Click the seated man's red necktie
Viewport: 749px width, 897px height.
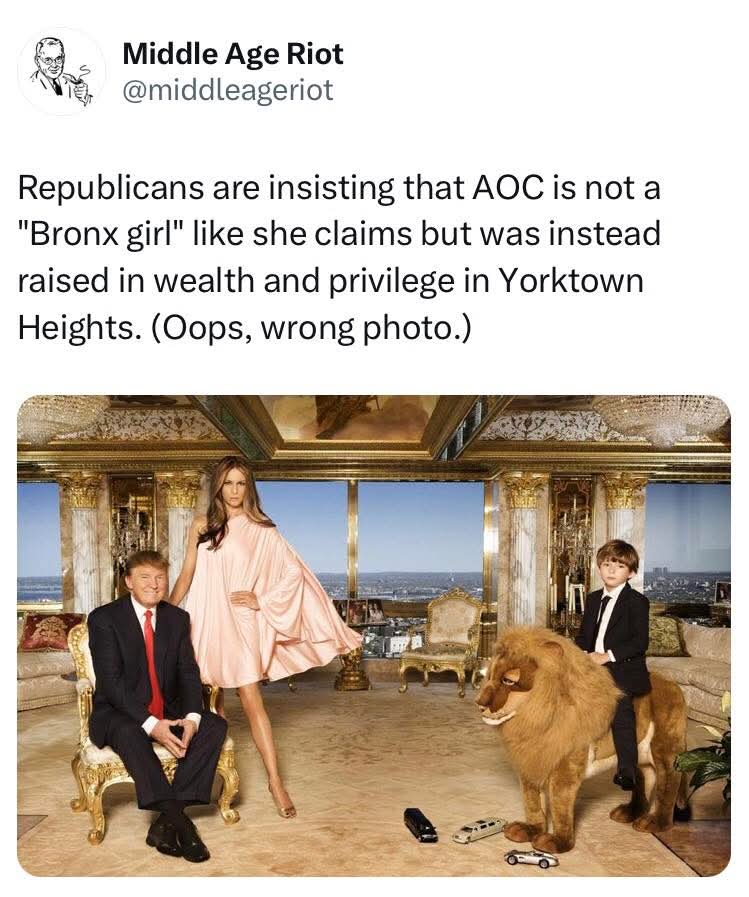coord(153,662)
